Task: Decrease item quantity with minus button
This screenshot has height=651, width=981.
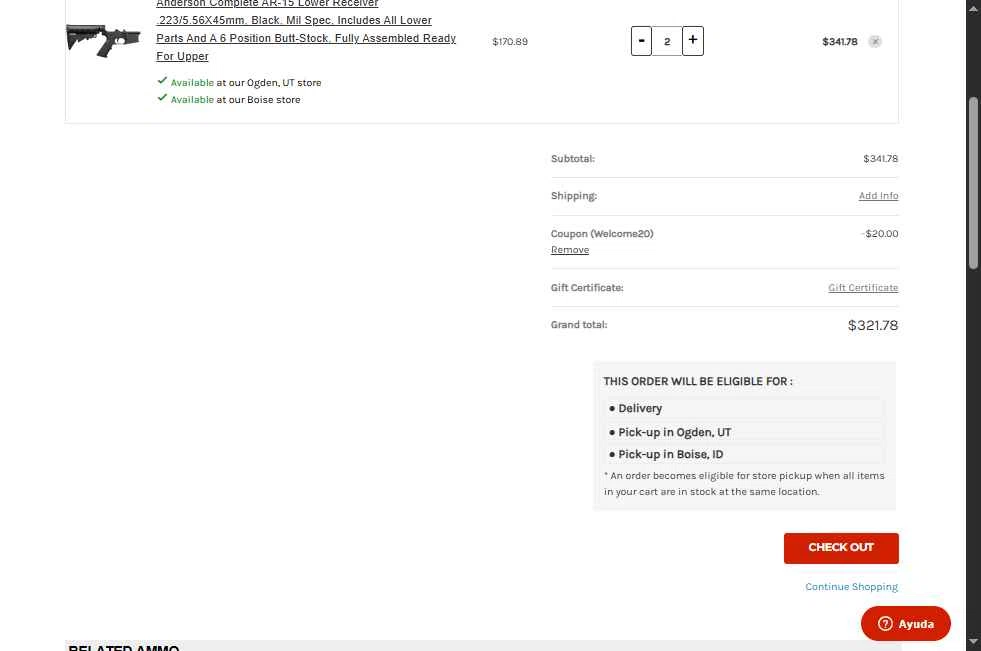Action: coord(641,41)
